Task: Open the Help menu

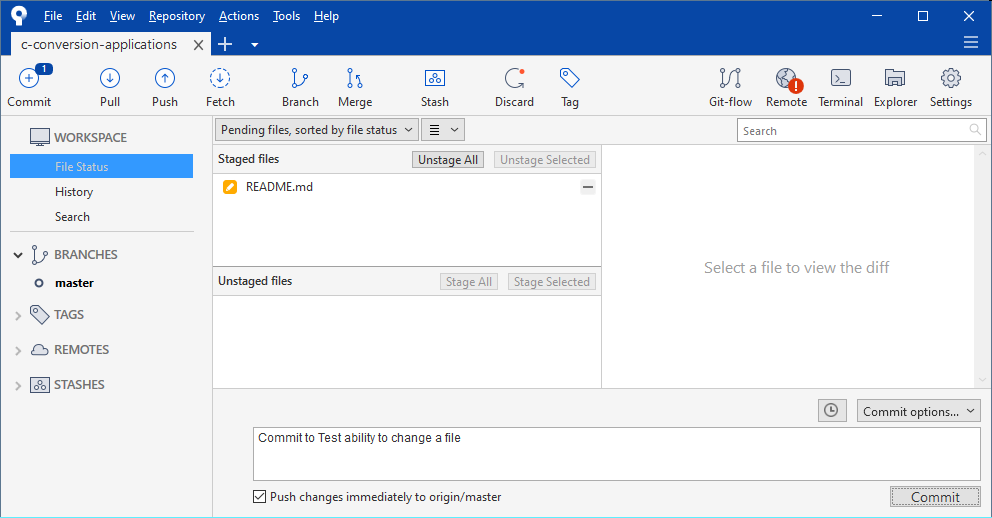Action: point(326,16)
